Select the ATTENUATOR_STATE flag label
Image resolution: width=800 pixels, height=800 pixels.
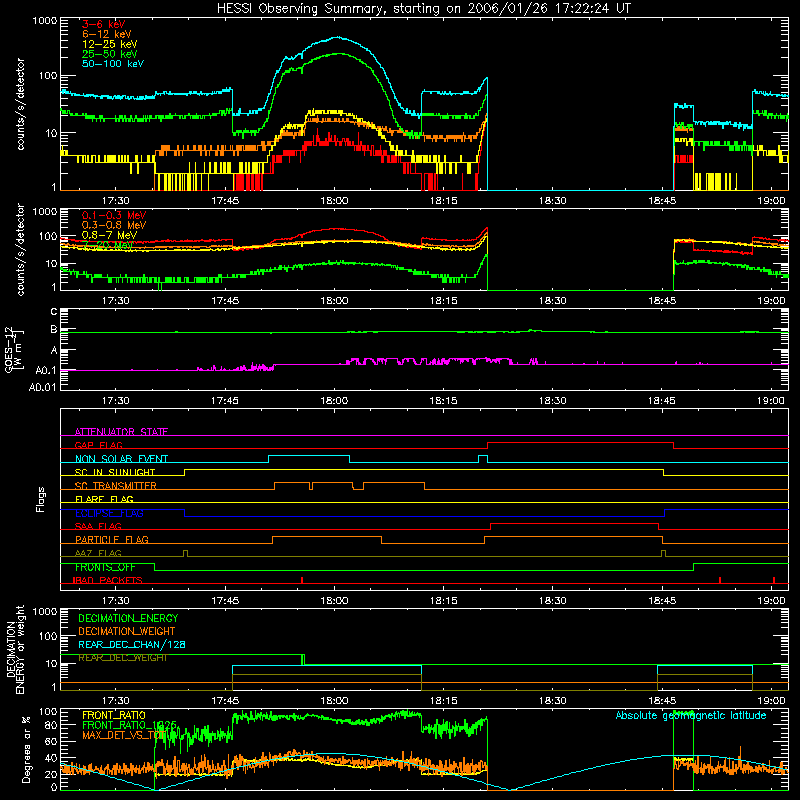[x=121, y=432]
